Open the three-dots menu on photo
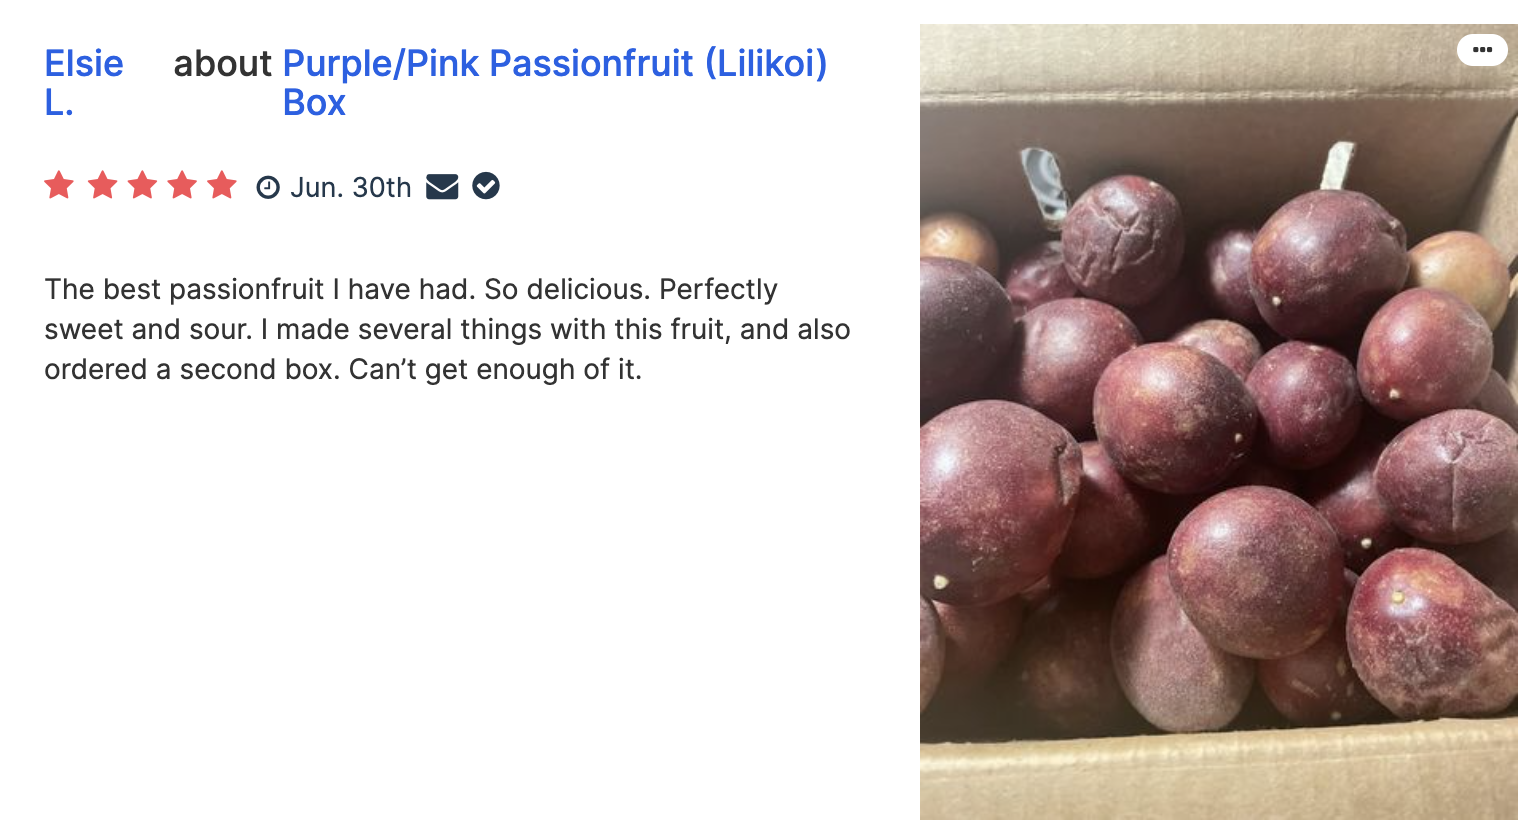 pos(1482,50)
